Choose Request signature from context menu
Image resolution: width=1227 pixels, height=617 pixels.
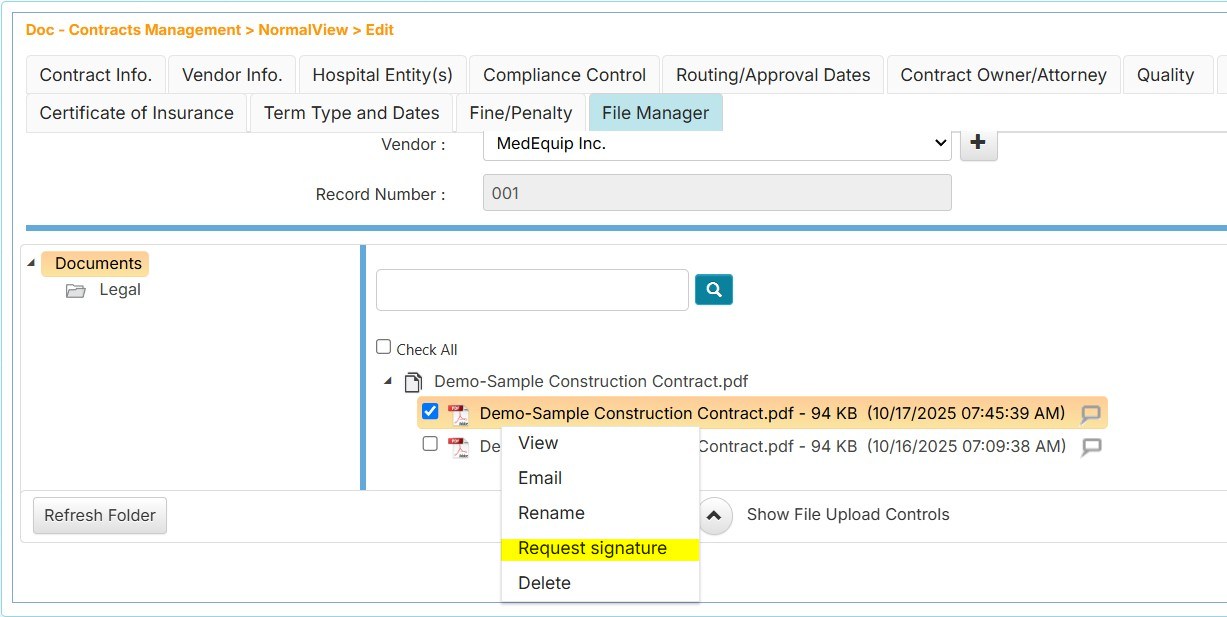[592, 548]
